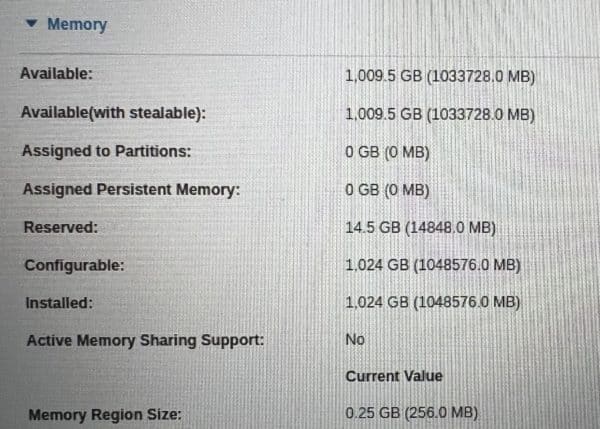This screenshot has width=600, height=429.
Task: Select Assigned to Partitions label
Action: click(x=107, y=151)
